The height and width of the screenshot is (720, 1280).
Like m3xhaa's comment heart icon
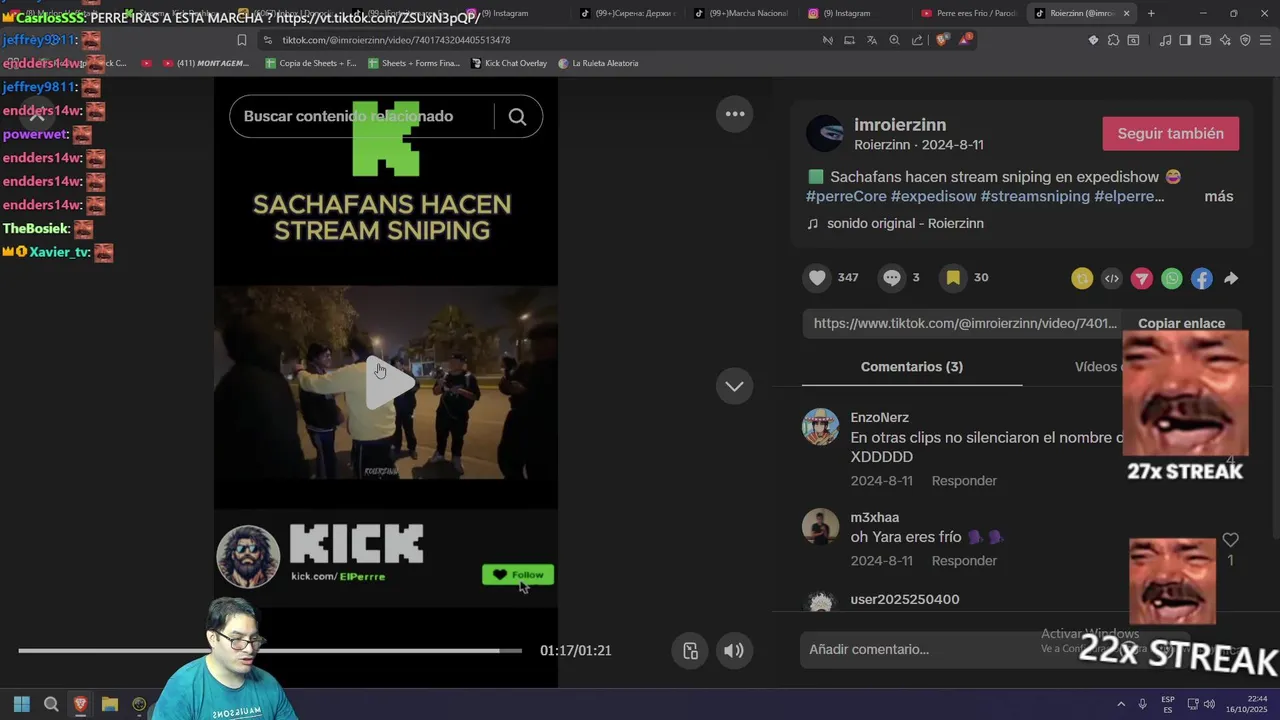click(1230, 540)
